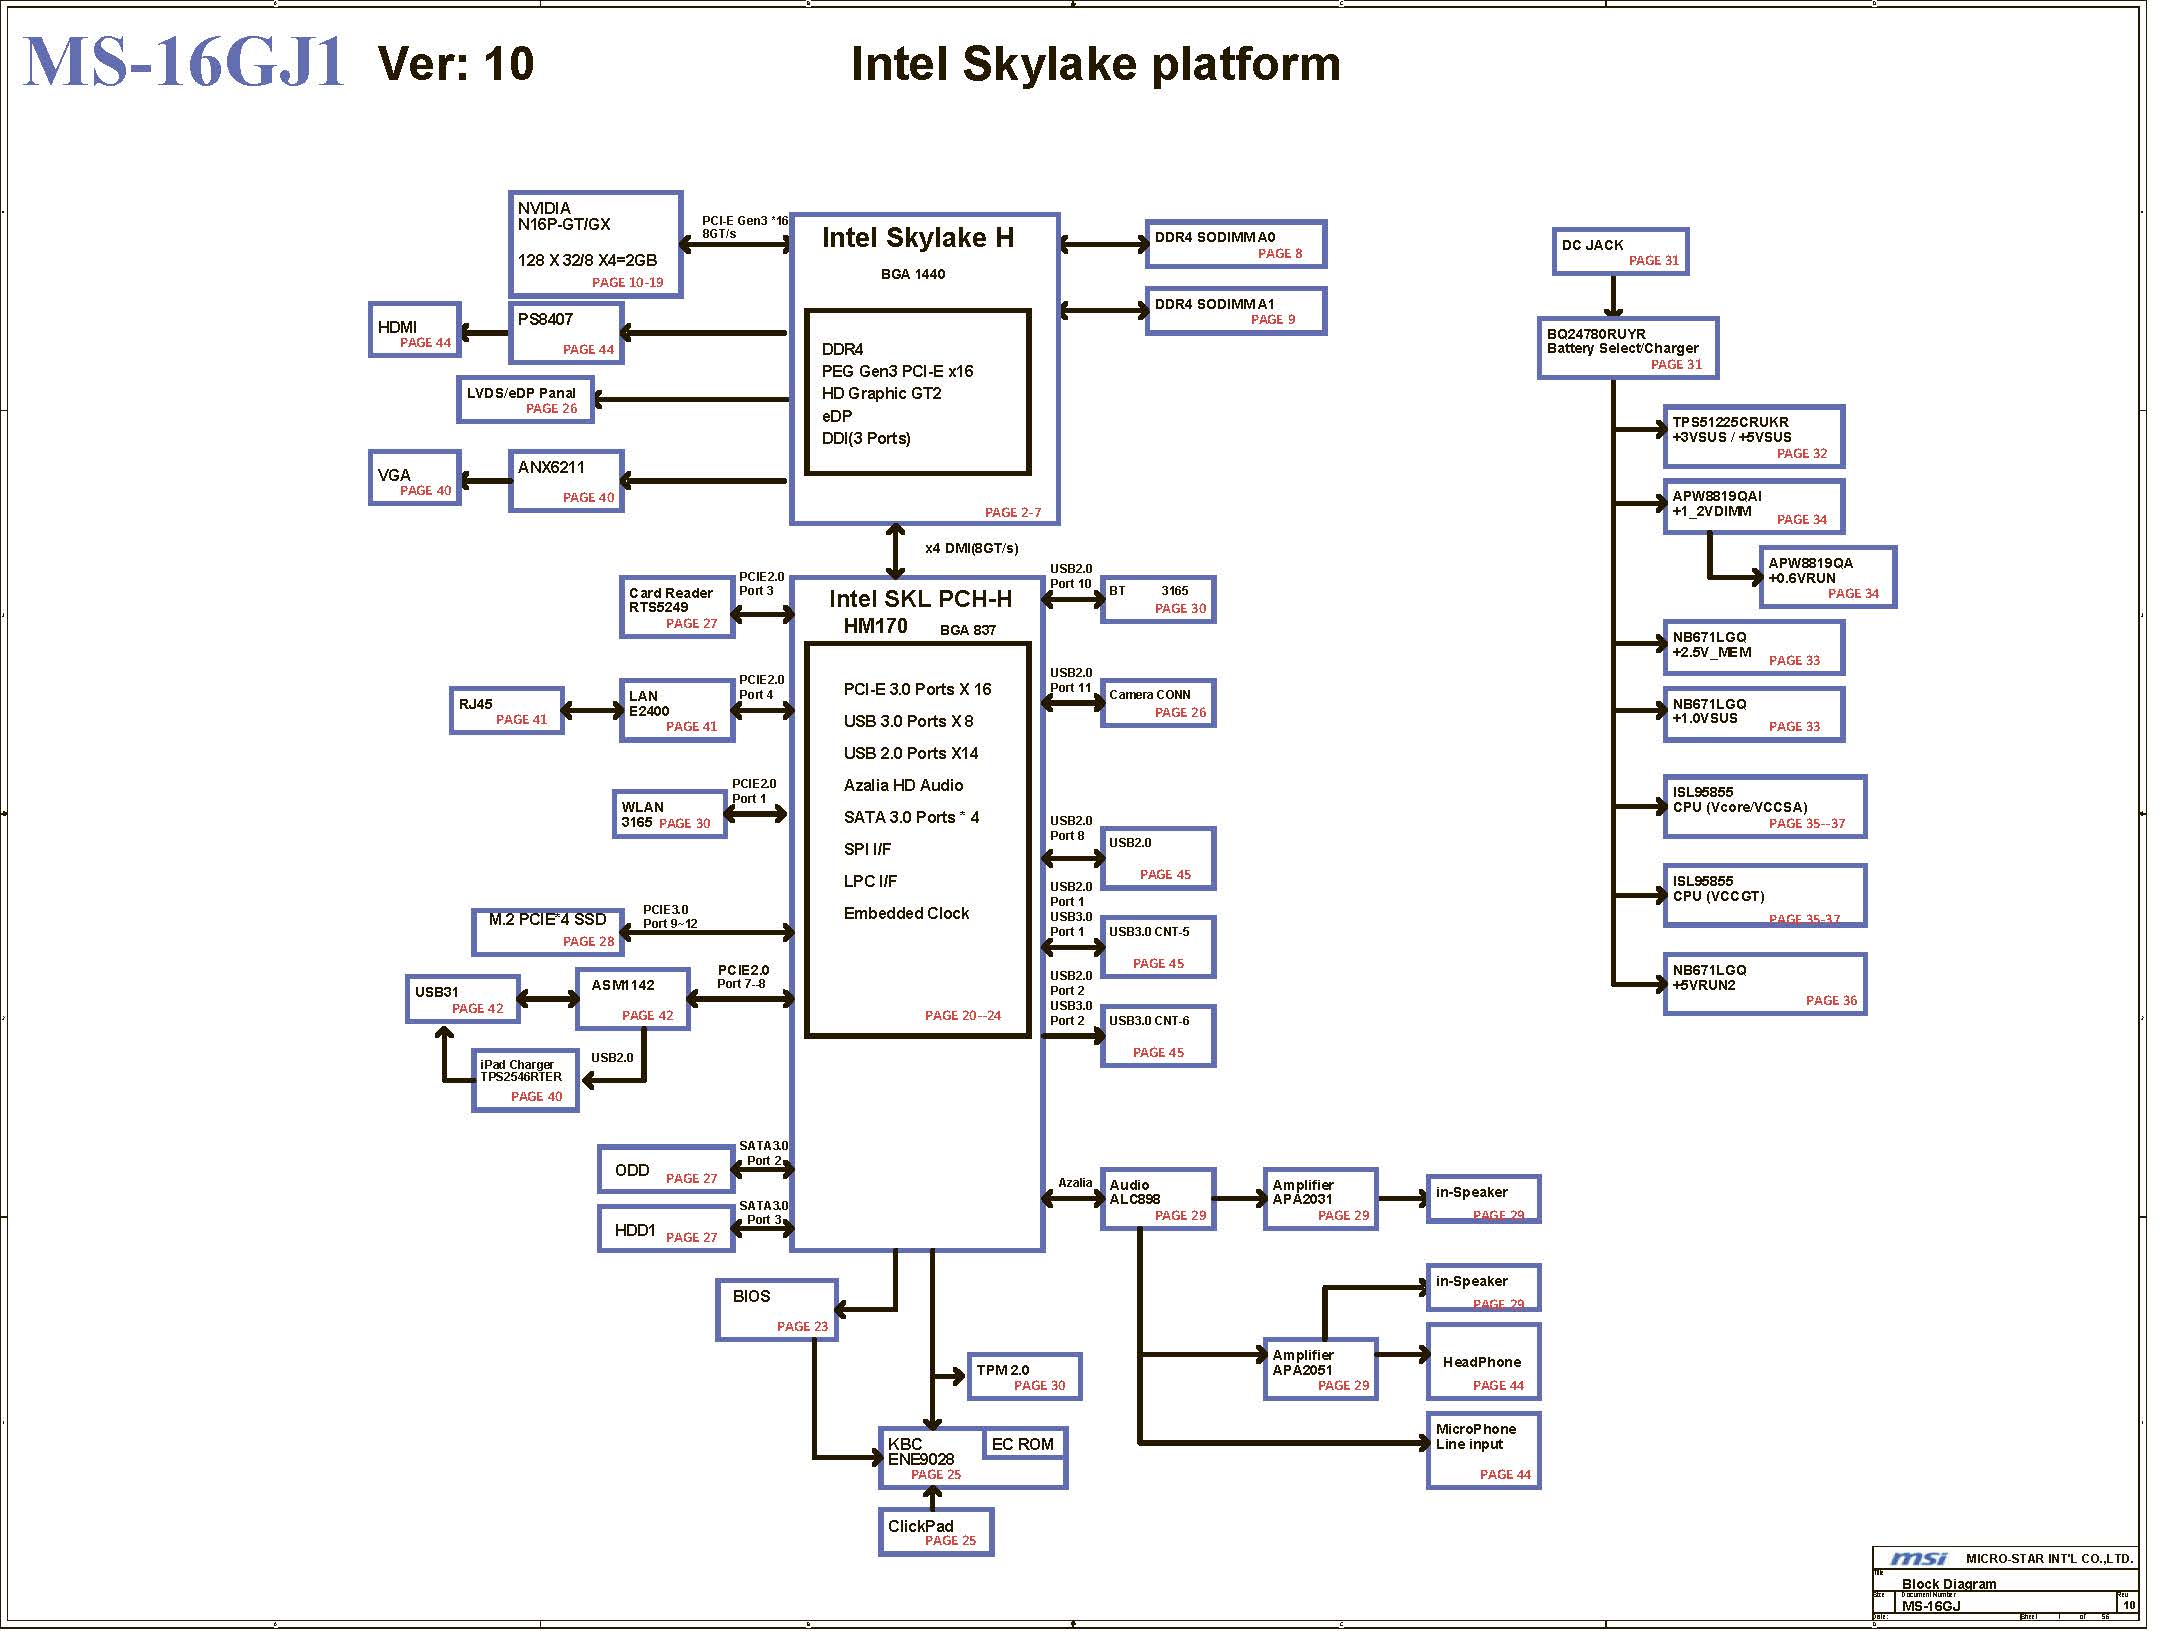Select the "HD Graphic GT2" line
Image resolution: width=2160 pixels, height=1631 pixels.
click(881, 393)
